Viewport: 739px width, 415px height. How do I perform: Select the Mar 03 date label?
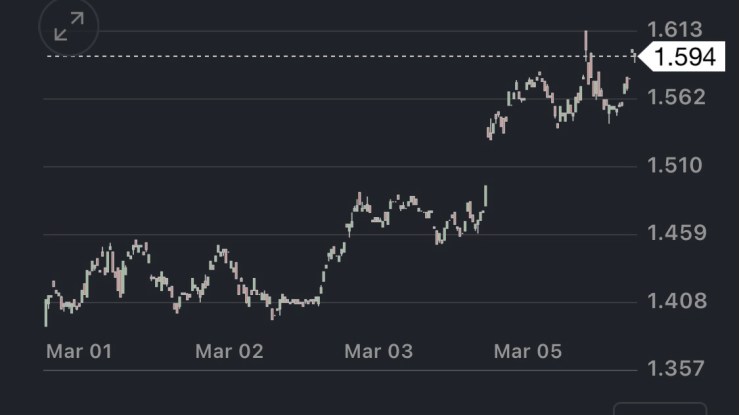point(378,351)
